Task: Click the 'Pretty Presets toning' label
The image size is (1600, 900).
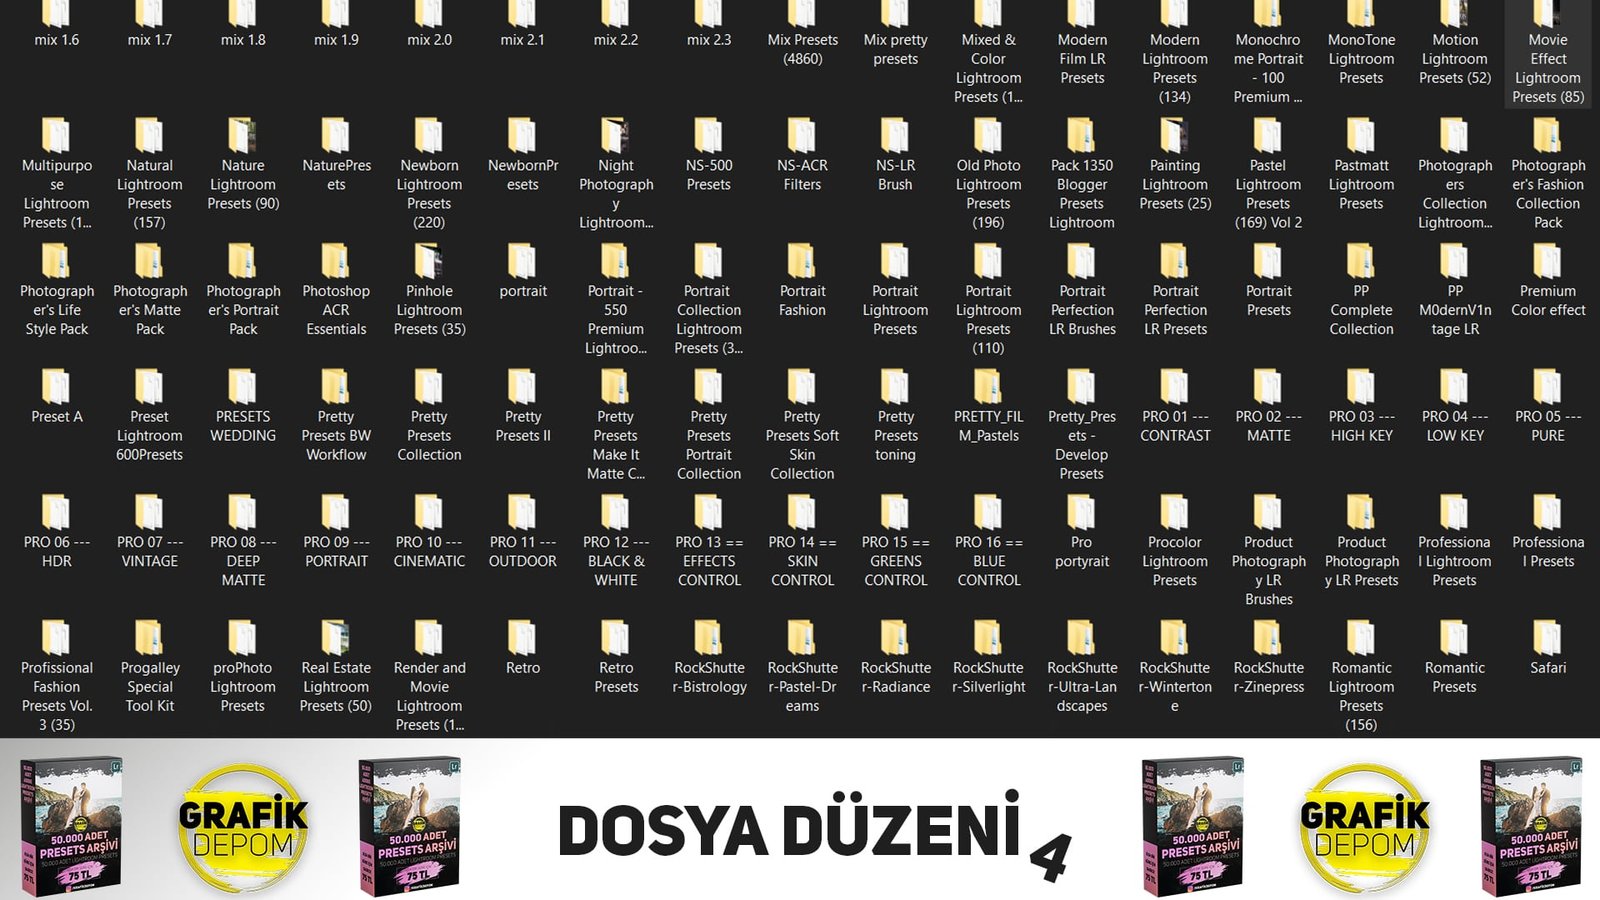Action: [895, 436]
